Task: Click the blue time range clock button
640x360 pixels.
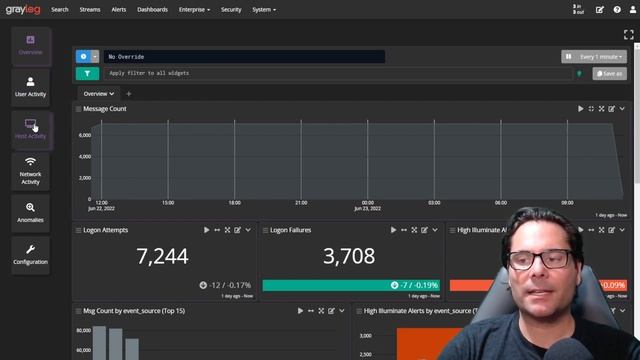Action: pos(83,56)
